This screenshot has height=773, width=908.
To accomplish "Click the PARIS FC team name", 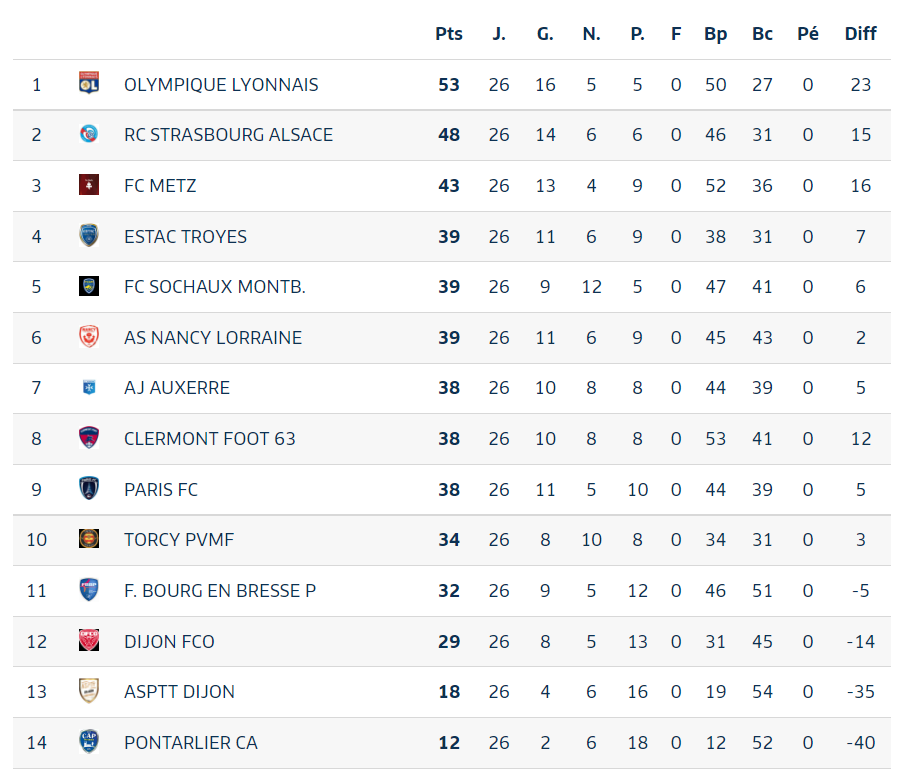I will (161, 489).
